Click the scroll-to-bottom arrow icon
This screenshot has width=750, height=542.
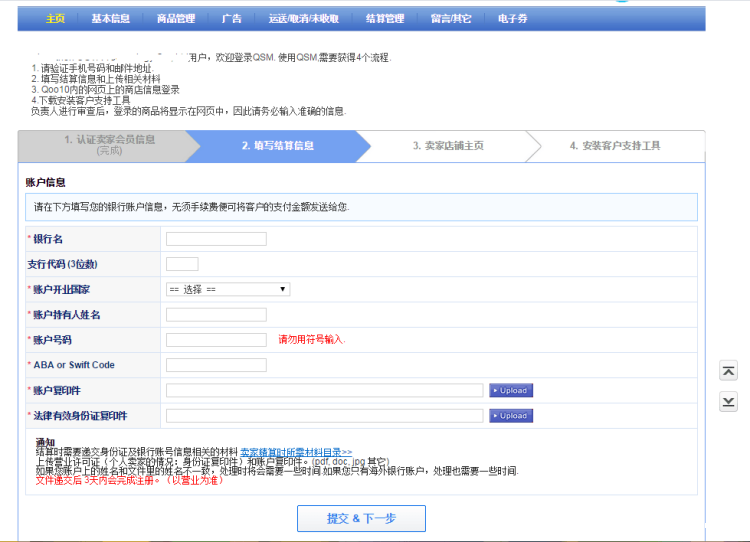(728, 402)
